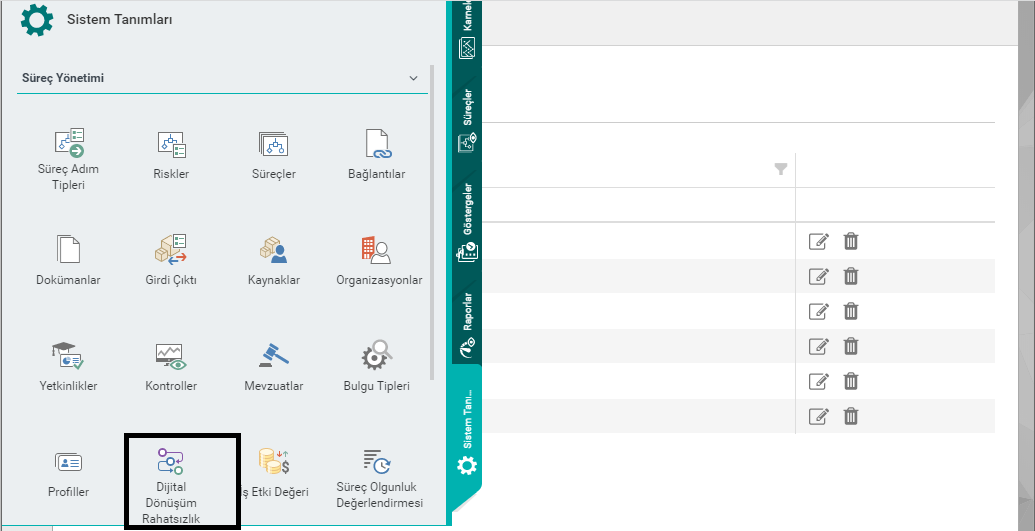Switch to the Göstergeler side tab

click(467, 222)
